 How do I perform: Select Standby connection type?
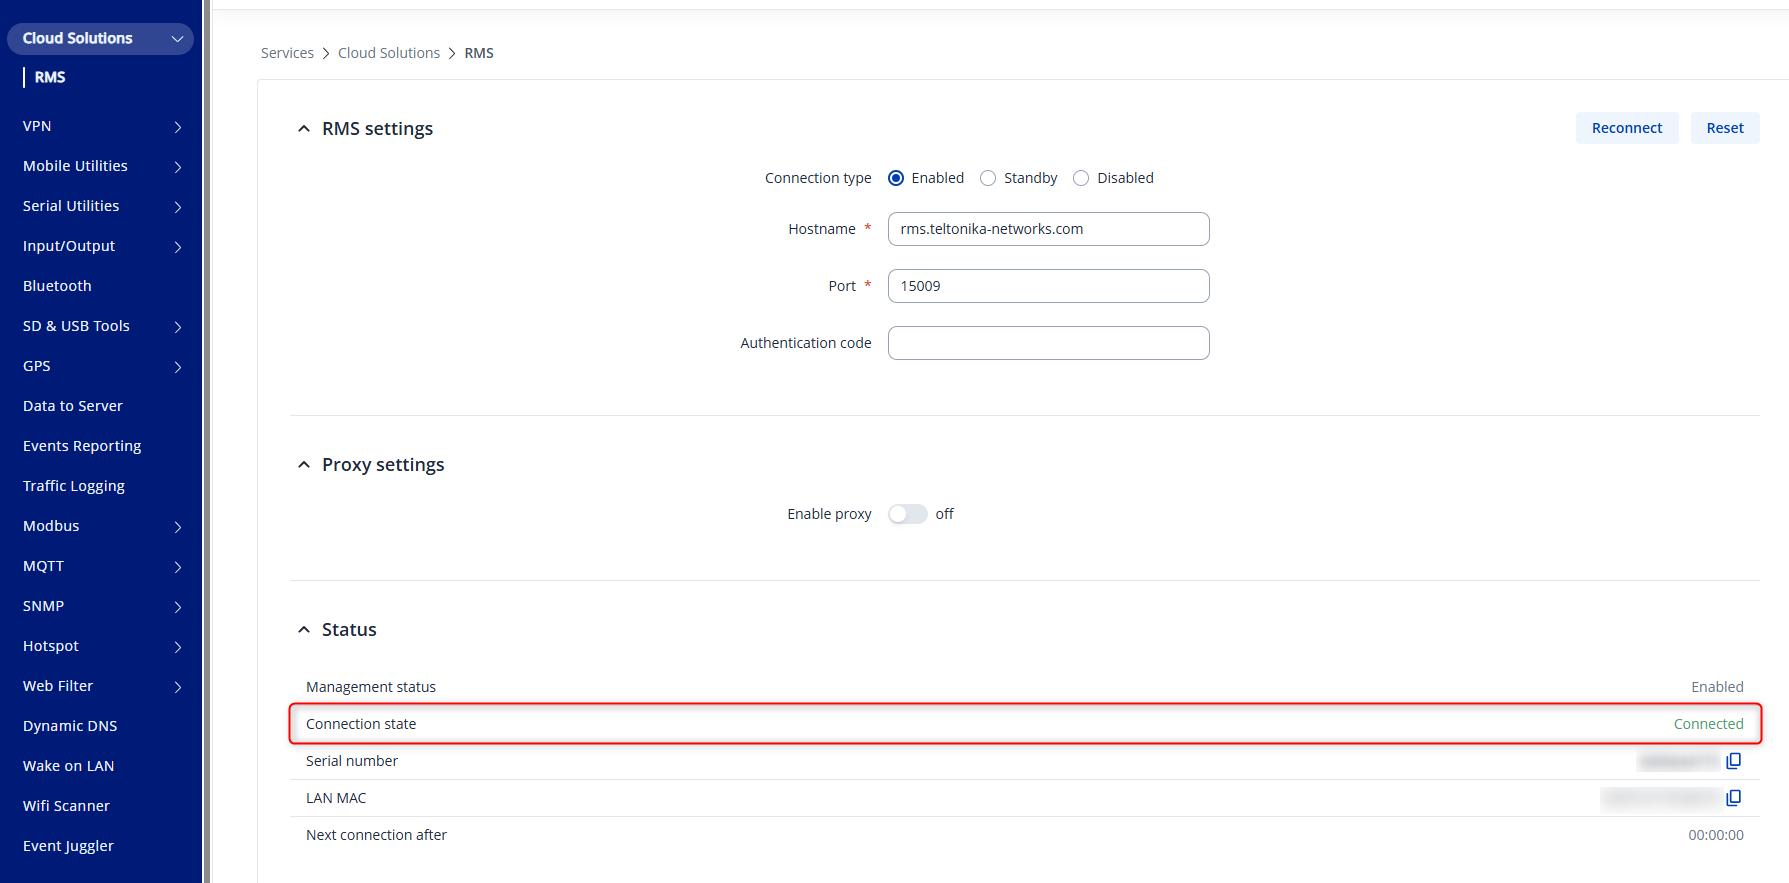(988, 178)
